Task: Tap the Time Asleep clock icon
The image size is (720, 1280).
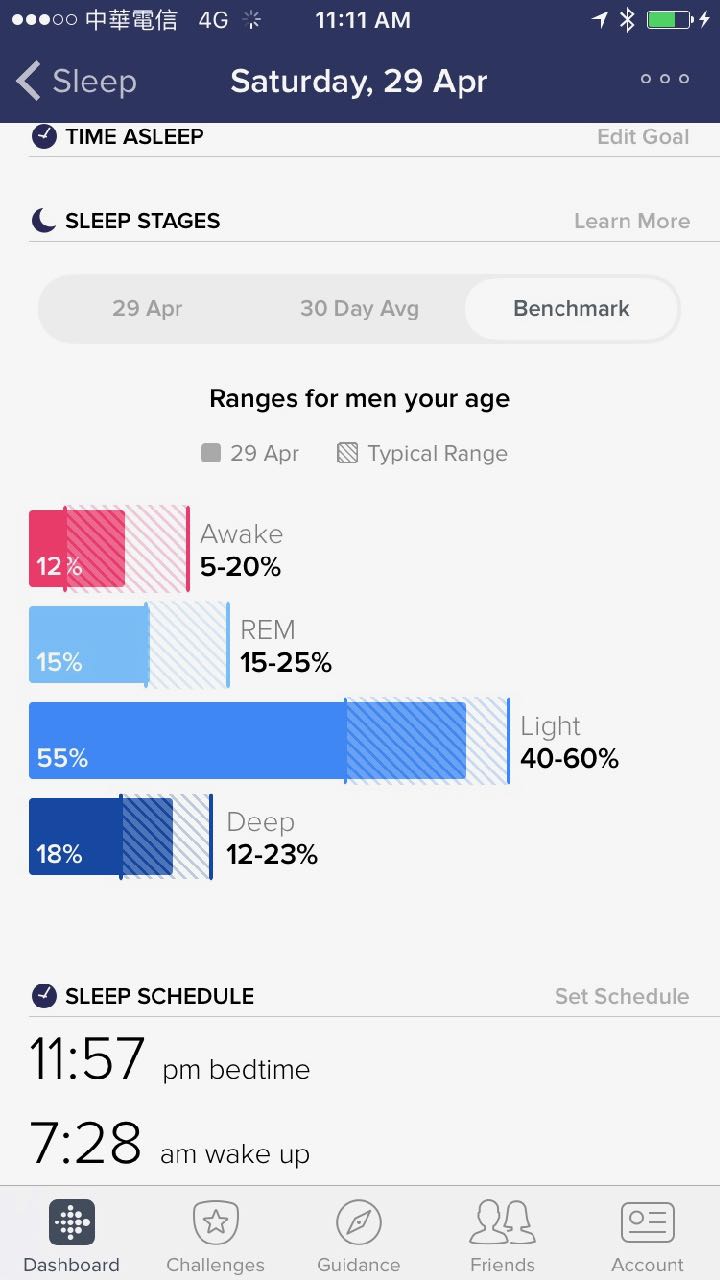Action: click(x=44, y=137)
